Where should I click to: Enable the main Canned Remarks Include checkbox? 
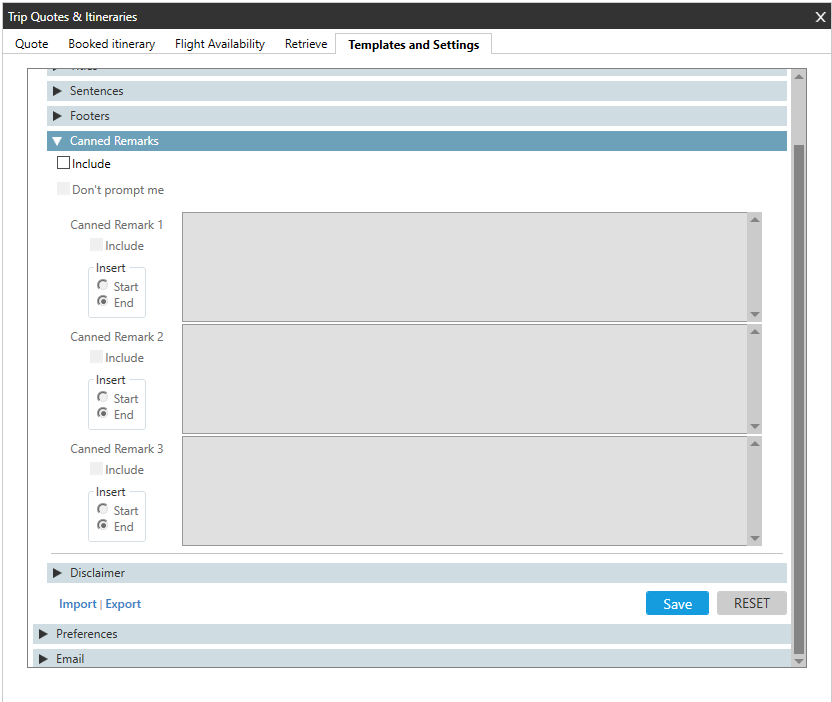[64, 163]
